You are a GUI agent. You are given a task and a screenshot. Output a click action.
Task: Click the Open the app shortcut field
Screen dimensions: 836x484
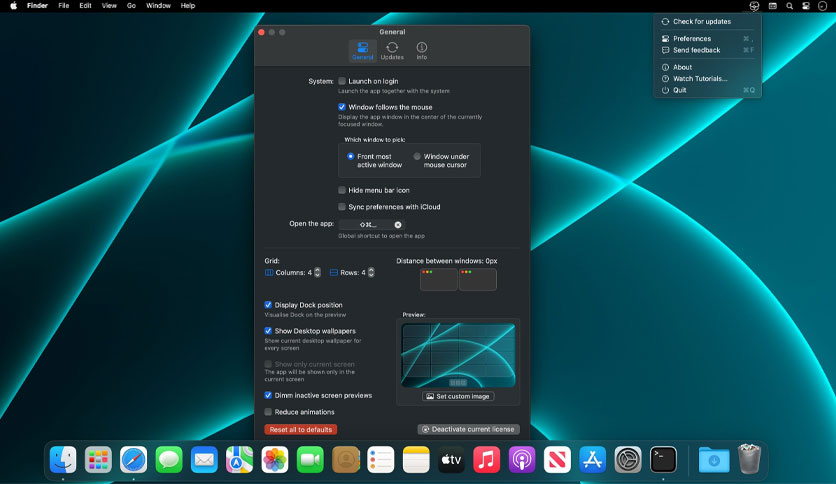[371, 224]
